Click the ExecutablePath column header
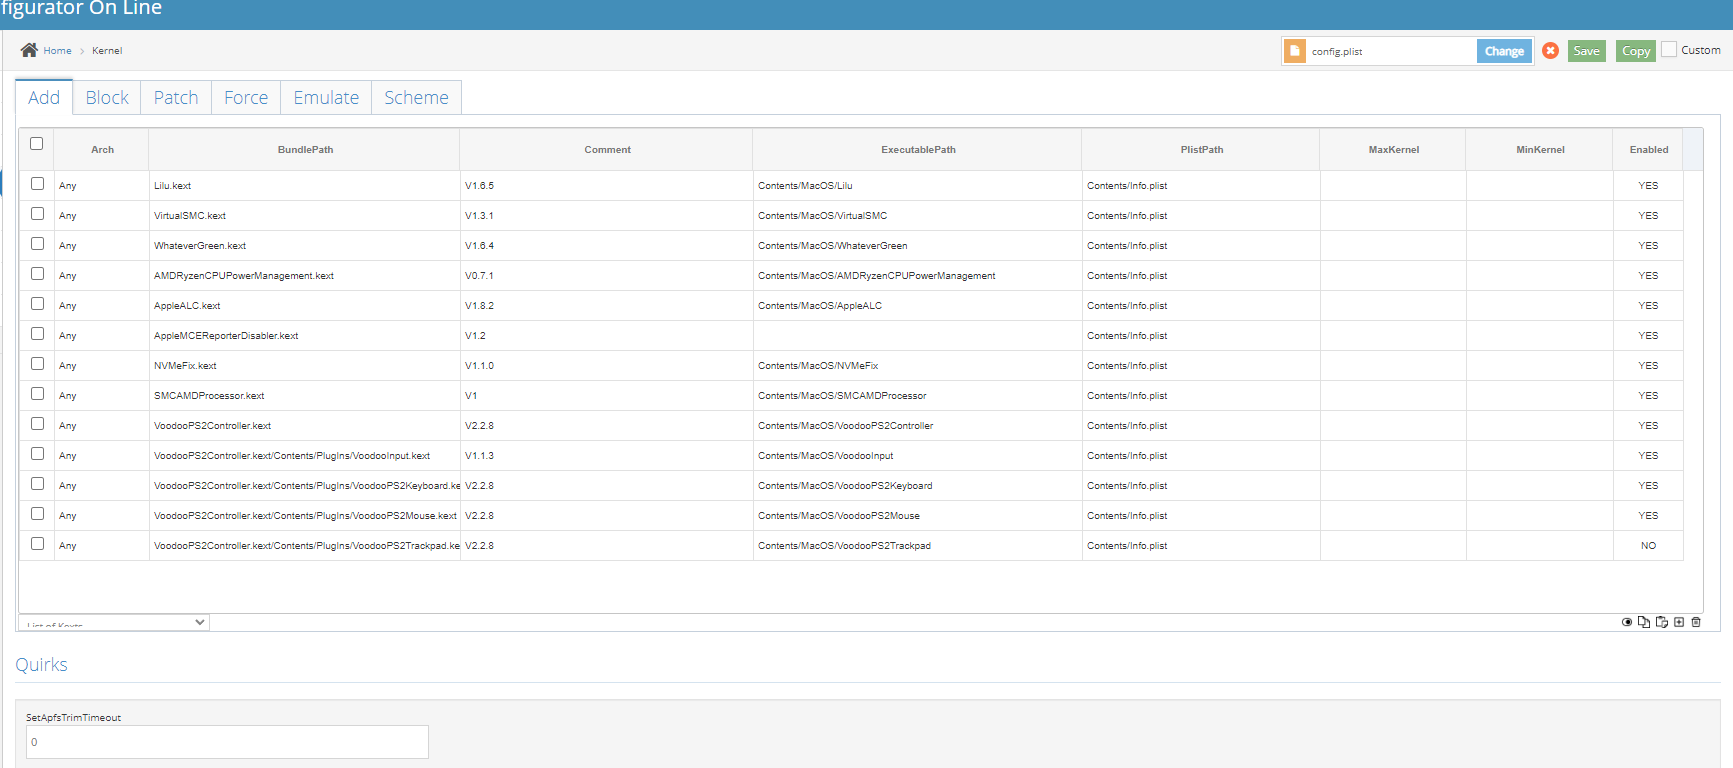This screenshot has width=1733, height=768. (x=918, y=150)
